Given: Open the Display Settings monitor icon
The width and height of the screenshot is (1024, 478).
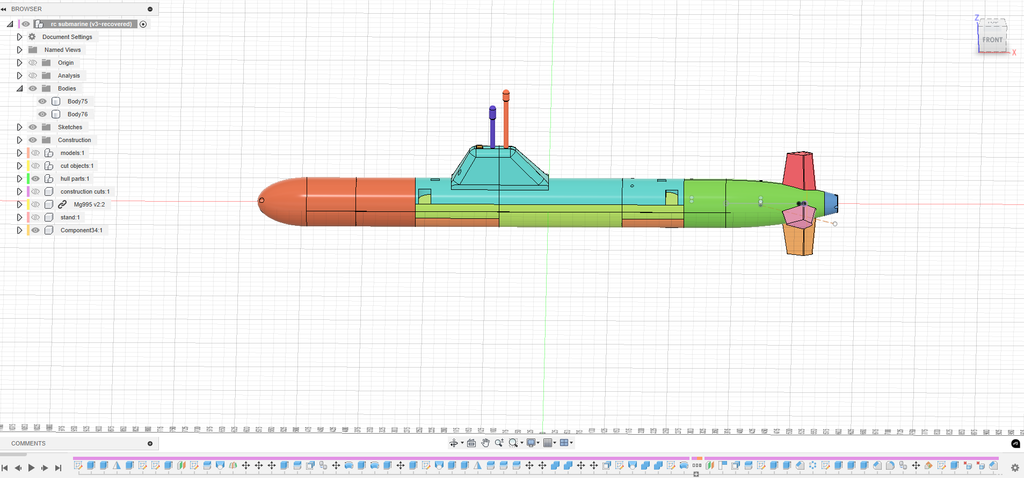Looking at the screenshot, I should 531,443.
